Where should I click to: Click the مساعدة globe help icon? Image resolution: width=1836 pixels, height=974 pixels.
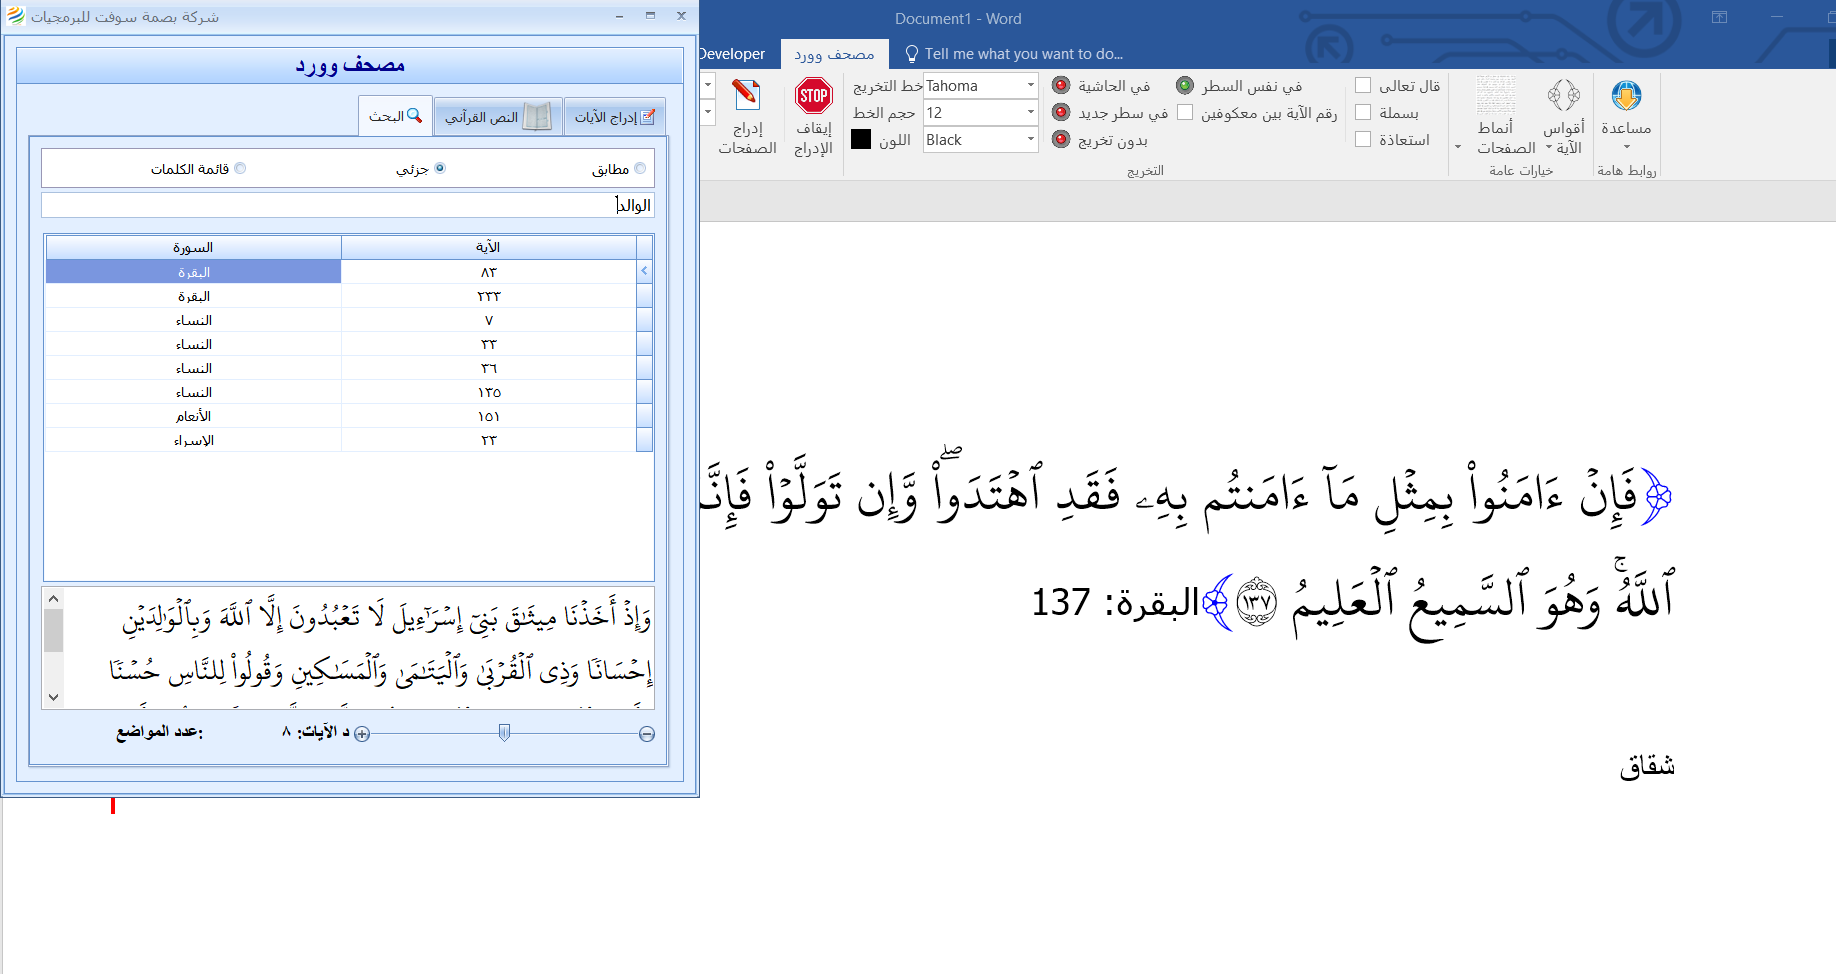click(x=1626, y=96)
